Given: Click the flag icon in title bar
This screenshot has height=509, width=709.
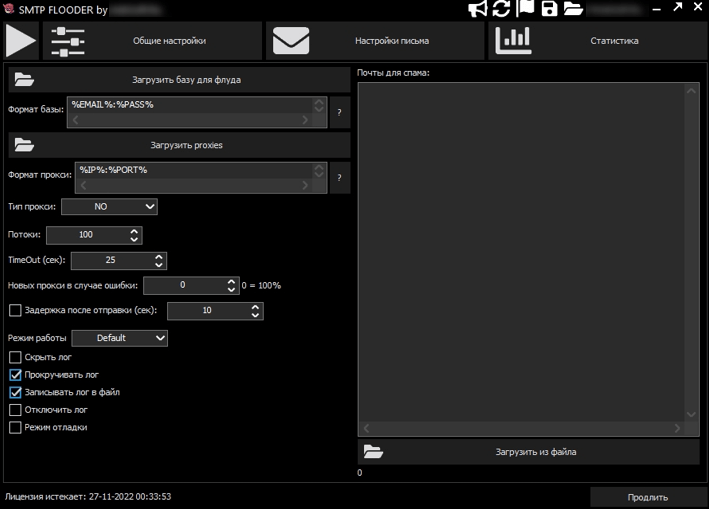Looking at the screenshot, I should [526, 9].
